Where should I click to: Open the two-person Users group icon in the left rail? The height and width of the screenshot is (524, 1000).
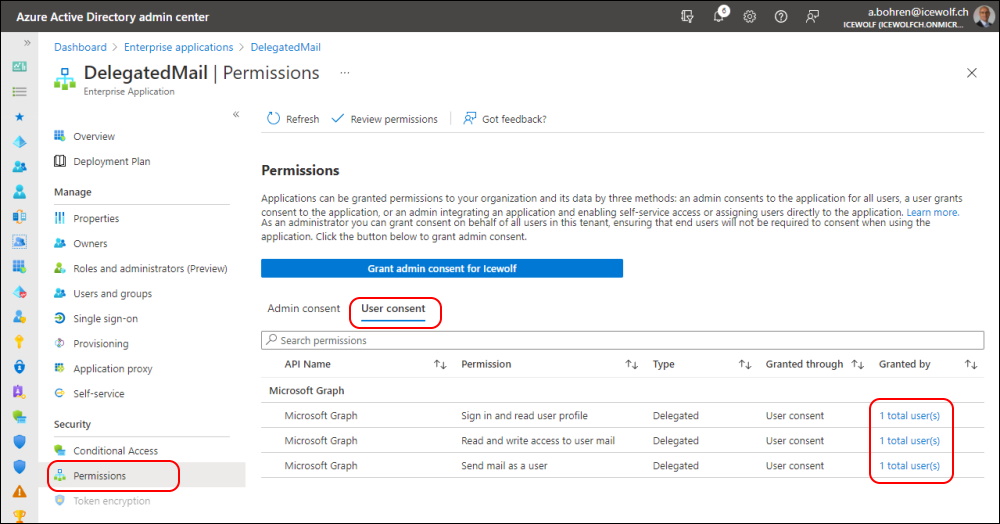pyautogui.click(x=20, y=166)
